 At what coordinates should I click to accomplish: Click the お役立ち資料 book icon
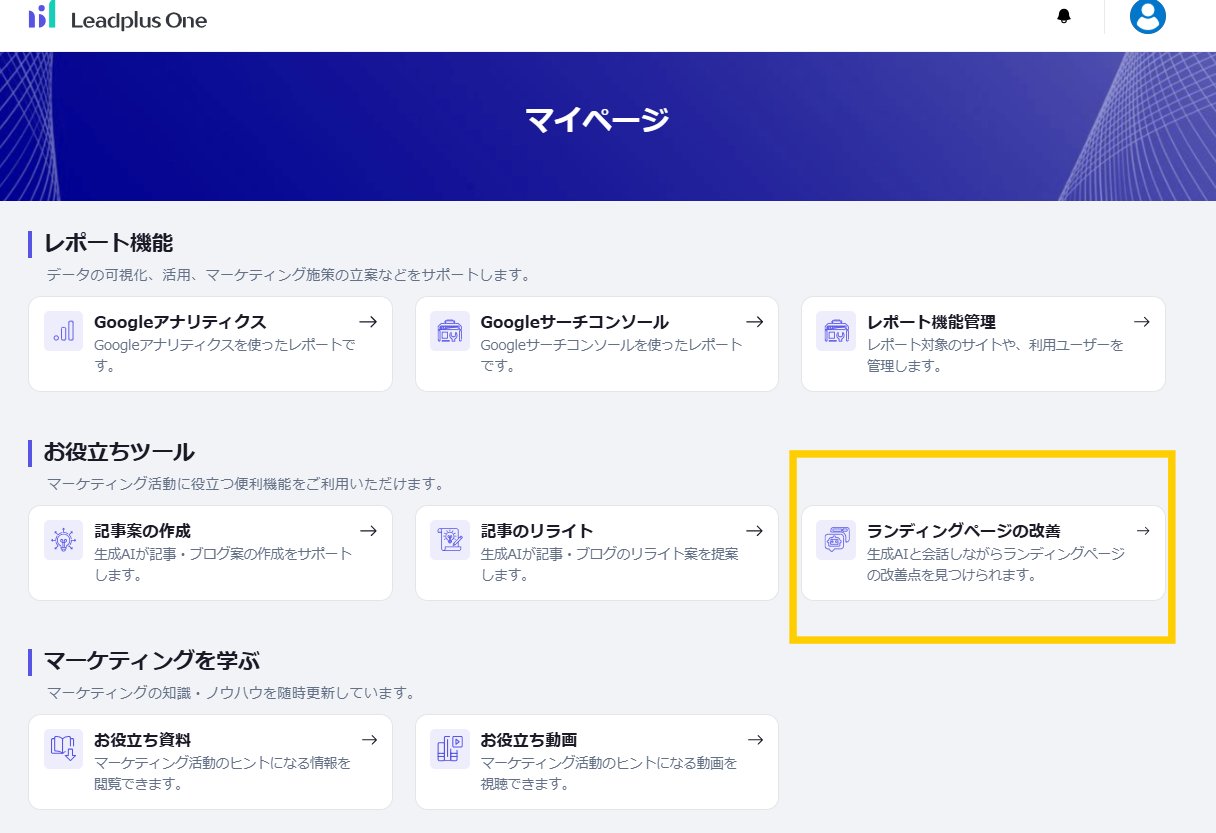tap(63, 749)
